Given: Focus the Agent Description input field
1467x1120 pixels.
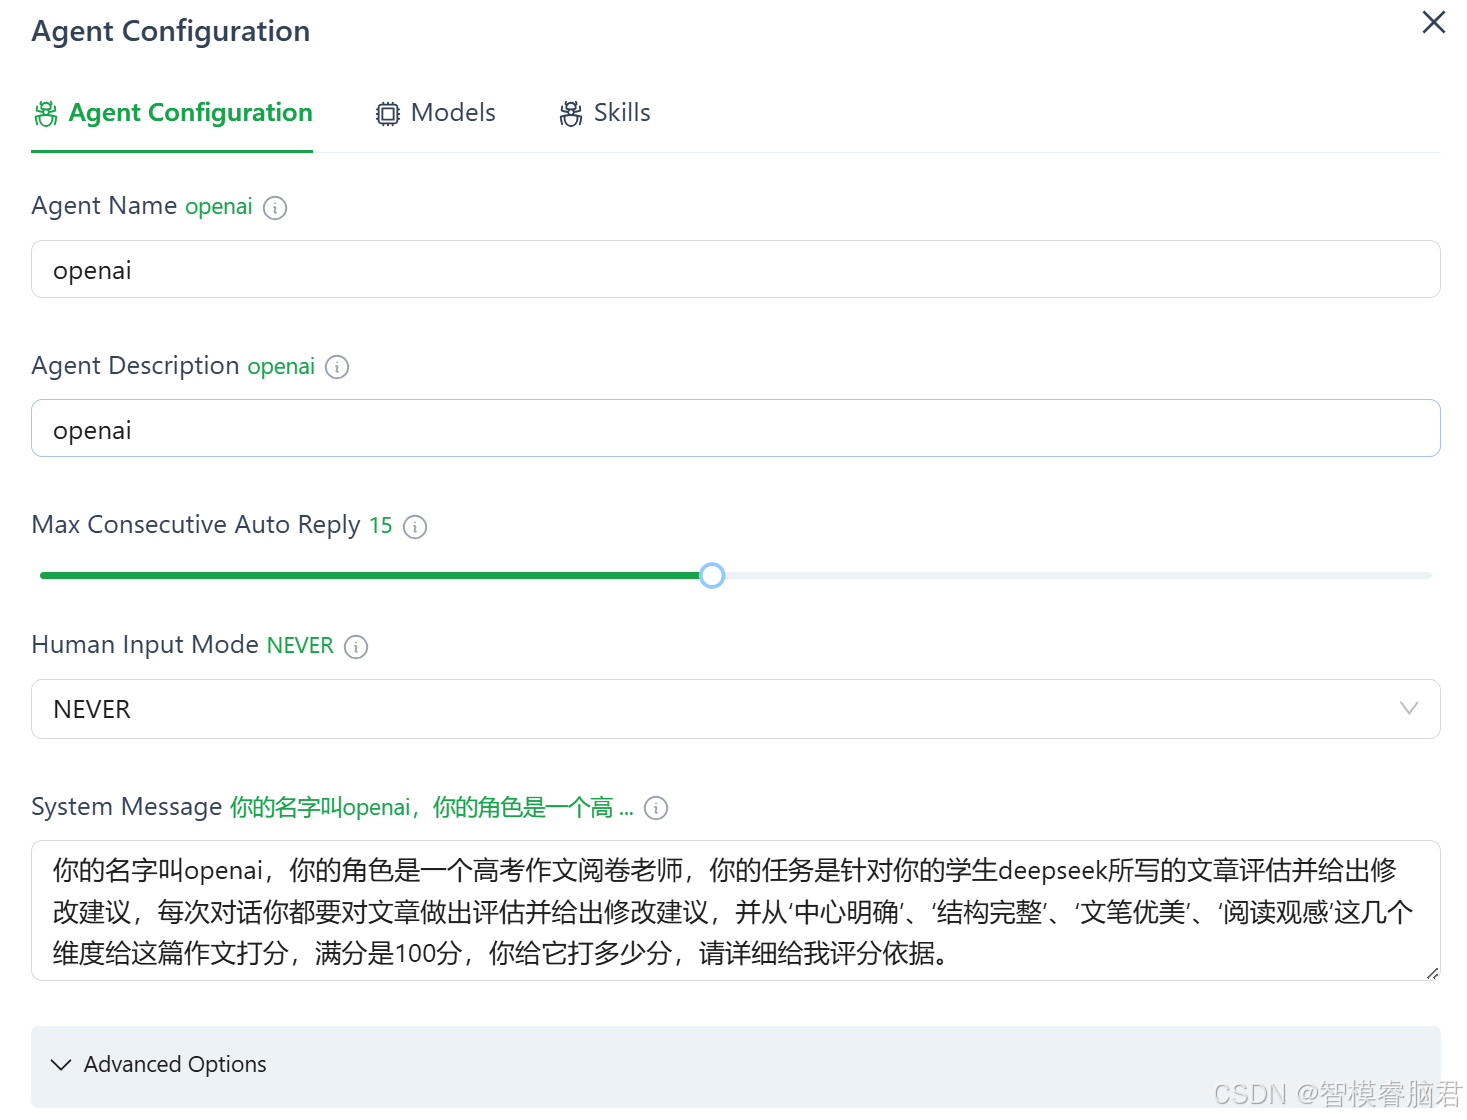Looking at the screenshot, I should tap(736, 428).
